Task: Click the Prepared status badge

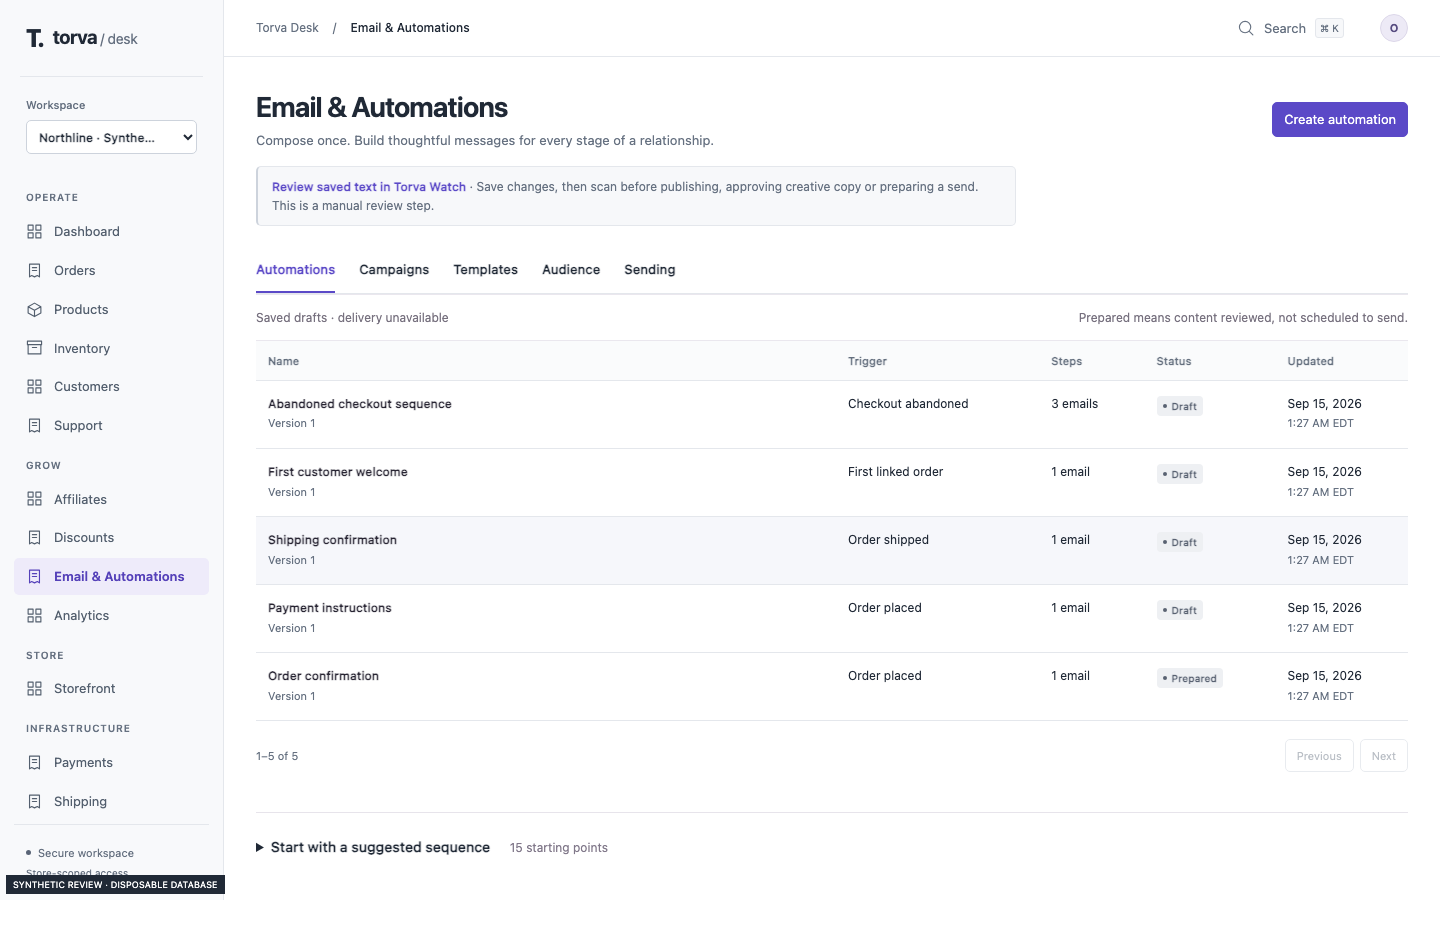Action: pyautogui.click(x=1189, y=678)
